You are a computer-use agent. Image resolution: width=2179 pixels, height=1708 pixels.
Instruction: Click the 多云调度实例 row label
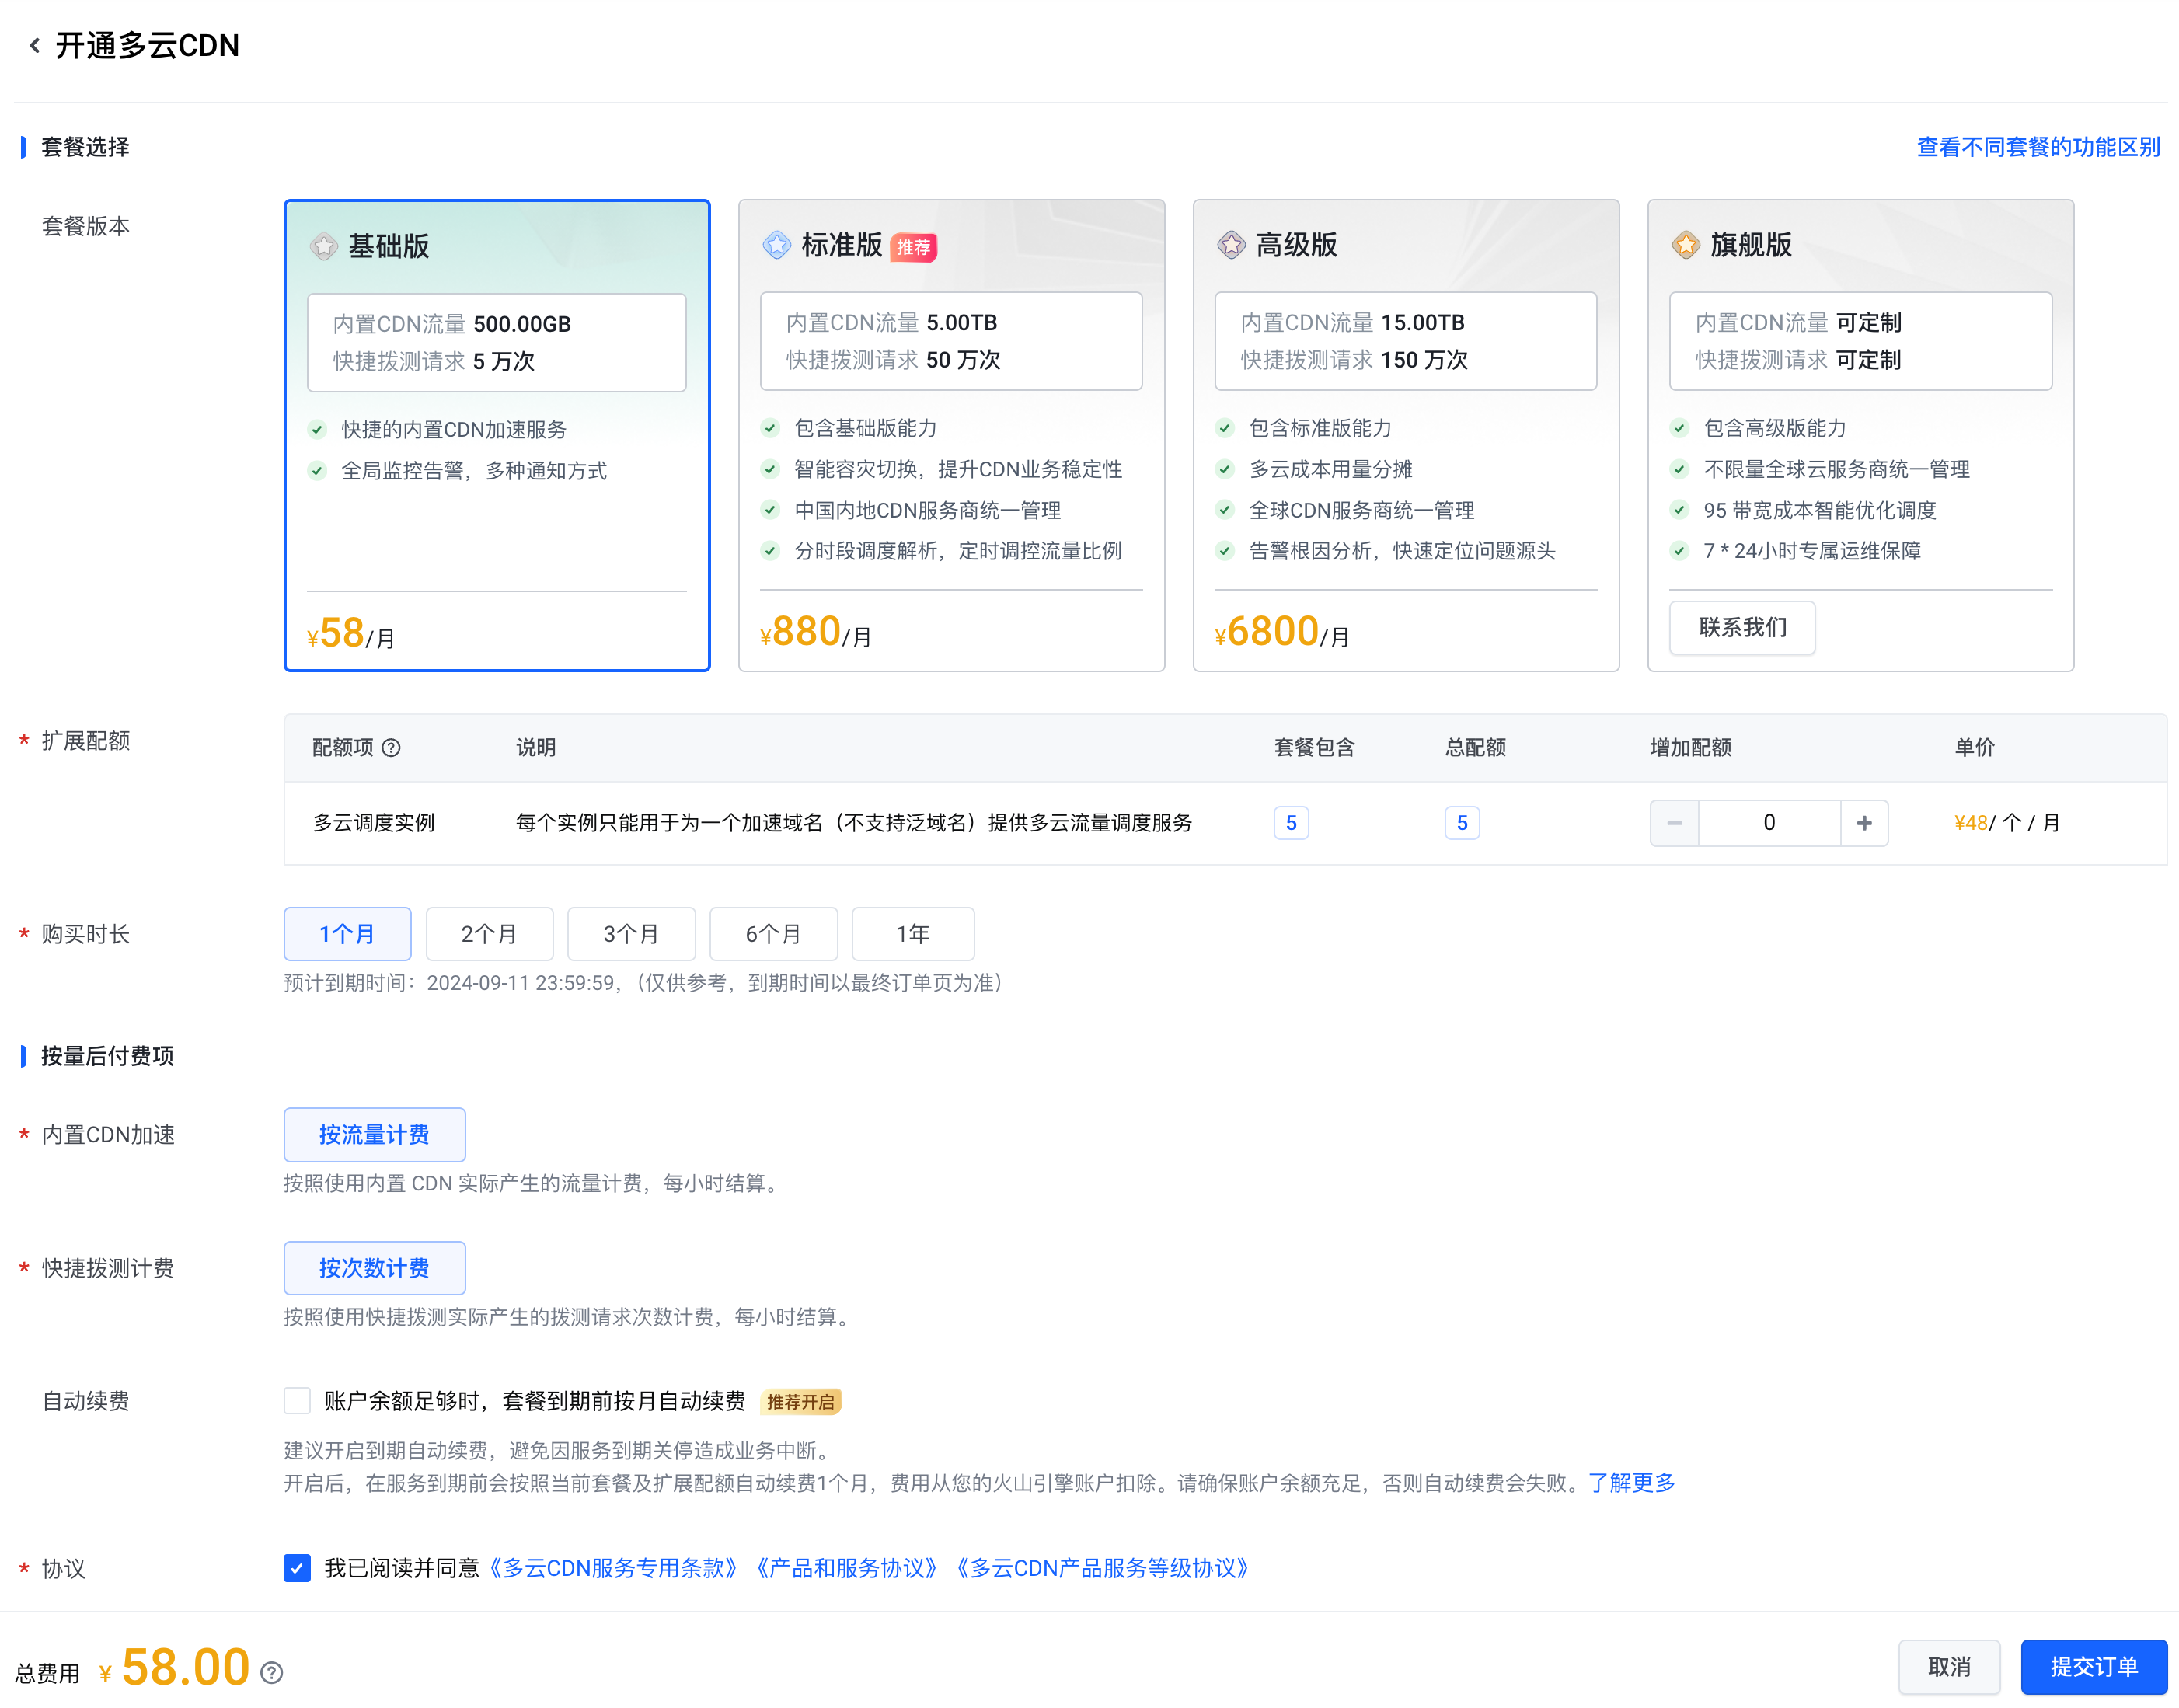[374, 823]
